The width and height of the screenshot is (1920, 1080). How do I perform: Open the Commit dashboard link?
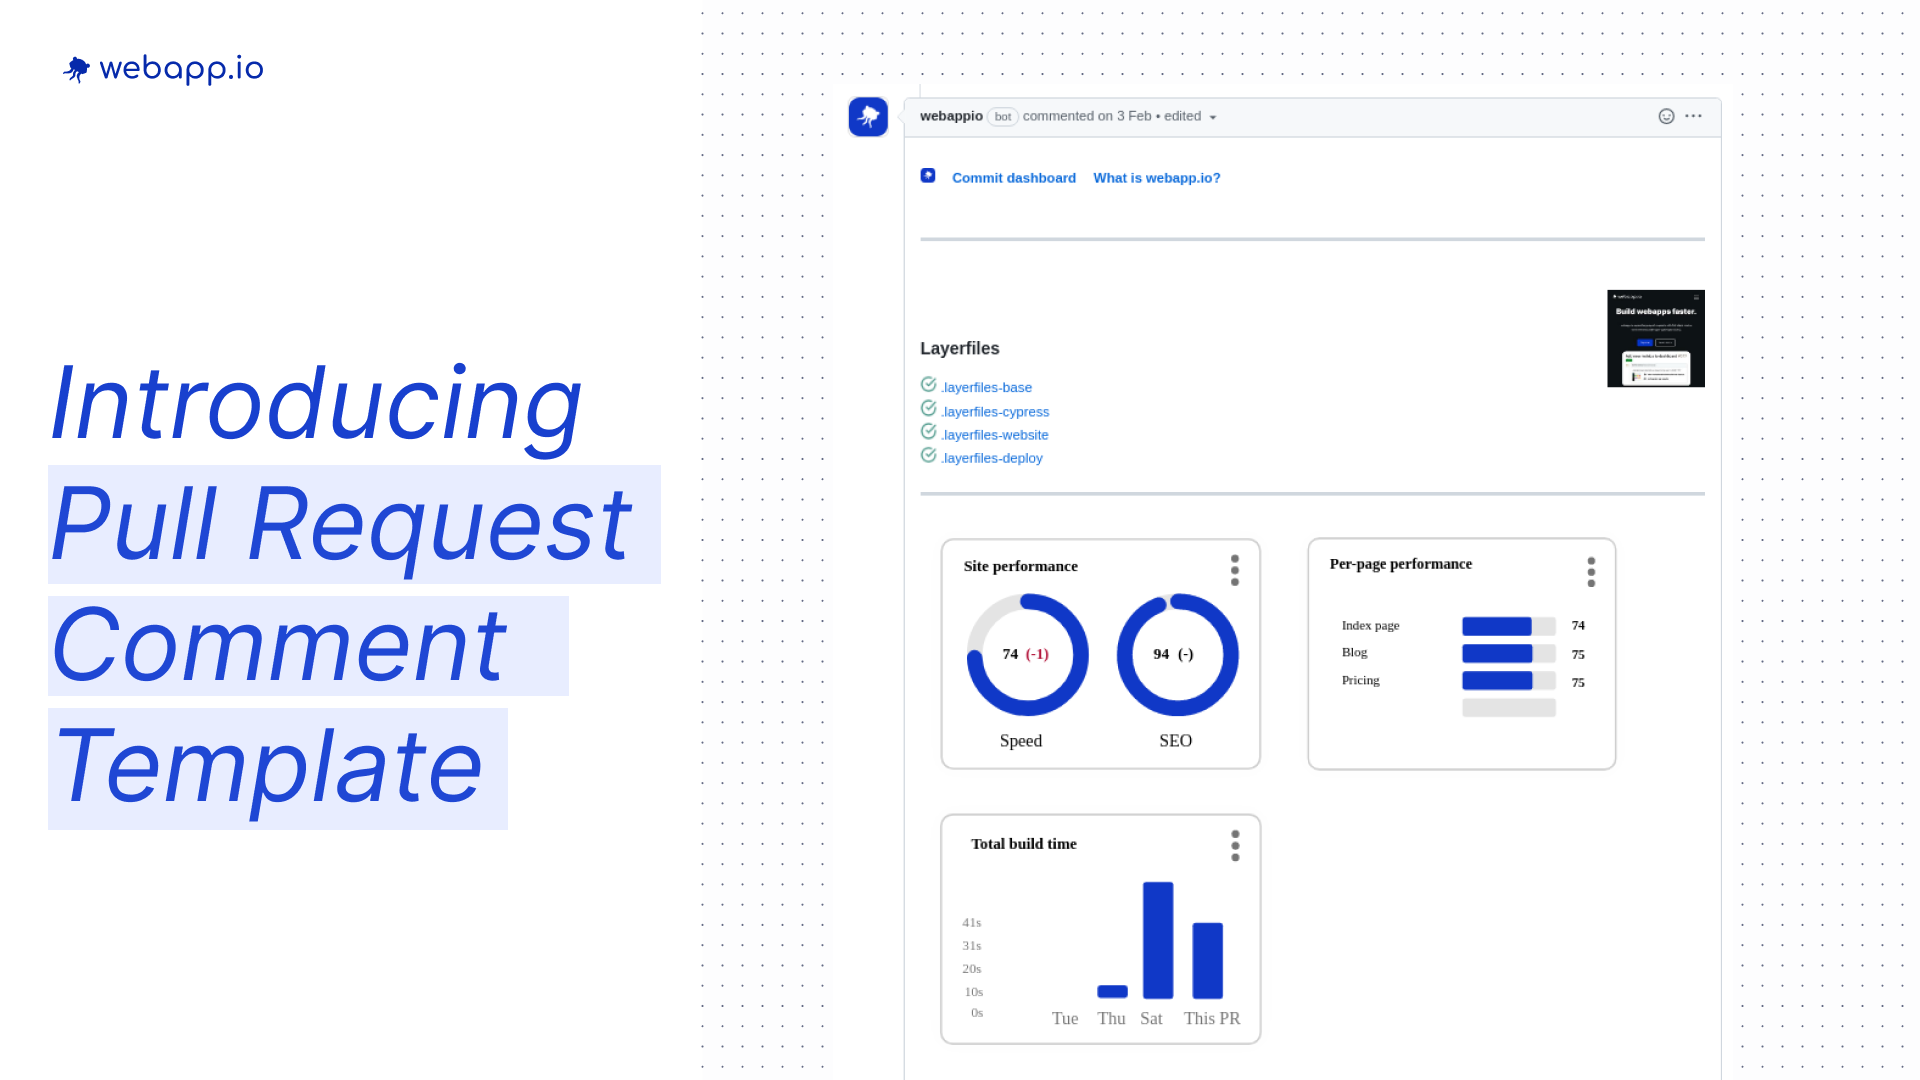[x=1014, y=178]
